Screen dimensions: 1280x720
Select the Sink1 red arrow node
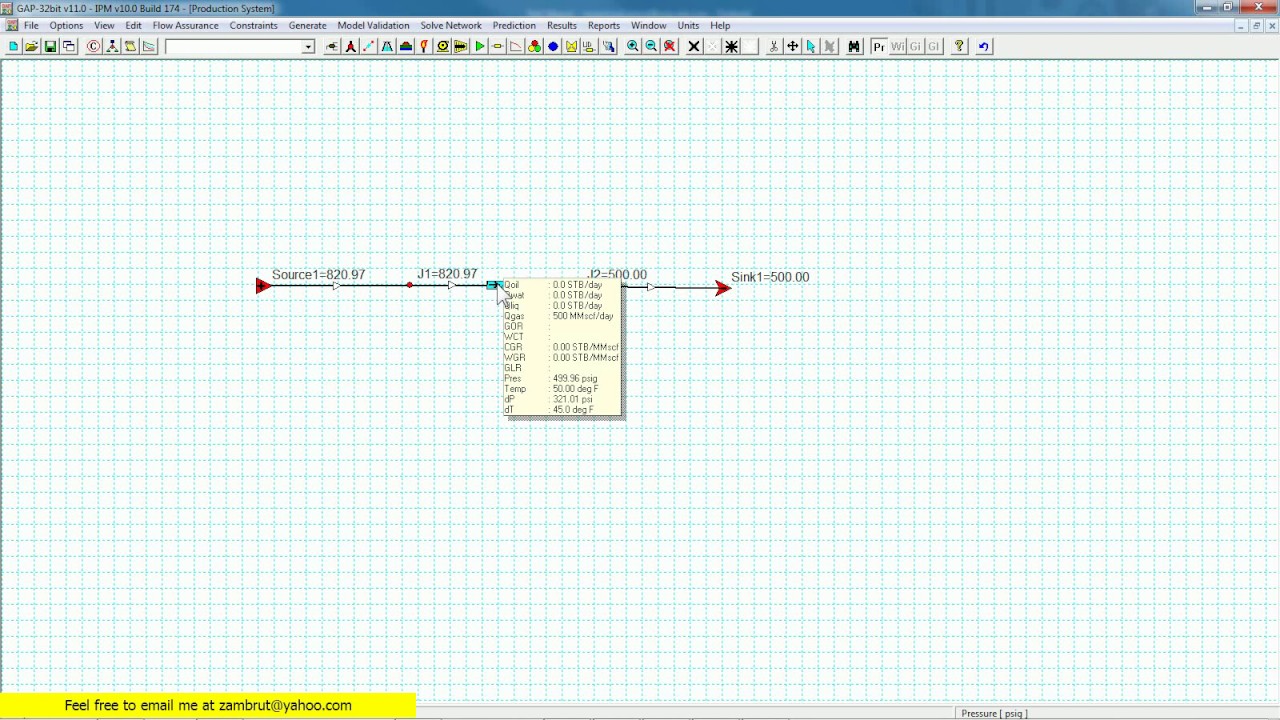point(723,288)
